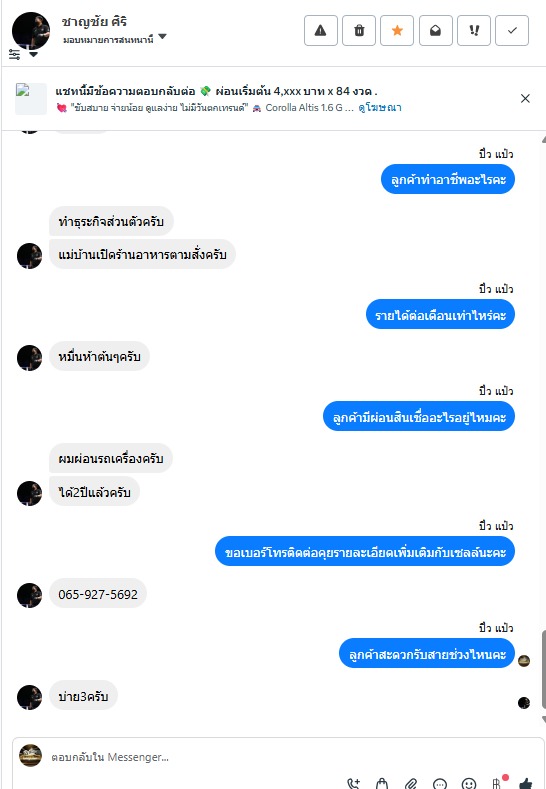Open the 'ดูโฆษณา' view ad link
The image size is (546, 789).
(379, 107)
